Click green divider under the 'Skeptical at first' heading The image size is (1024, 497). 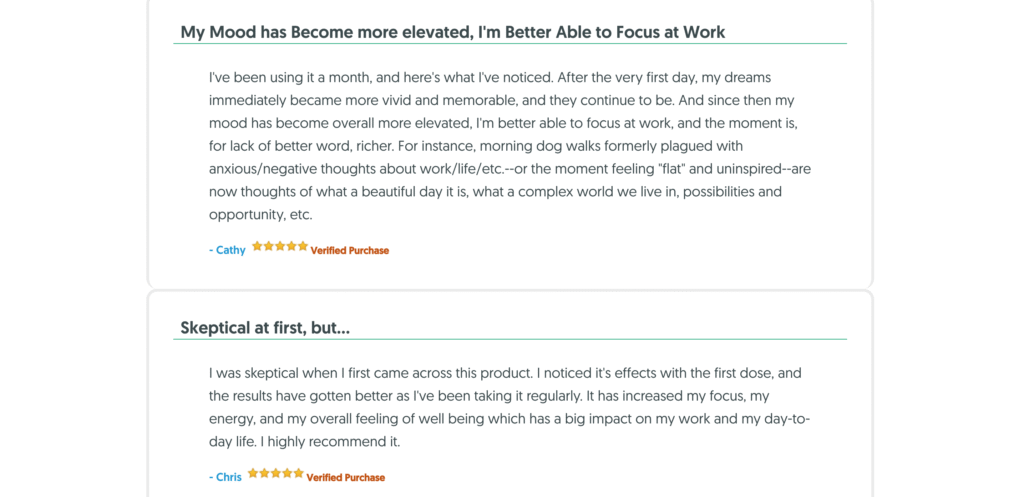[x=510, y=340]
